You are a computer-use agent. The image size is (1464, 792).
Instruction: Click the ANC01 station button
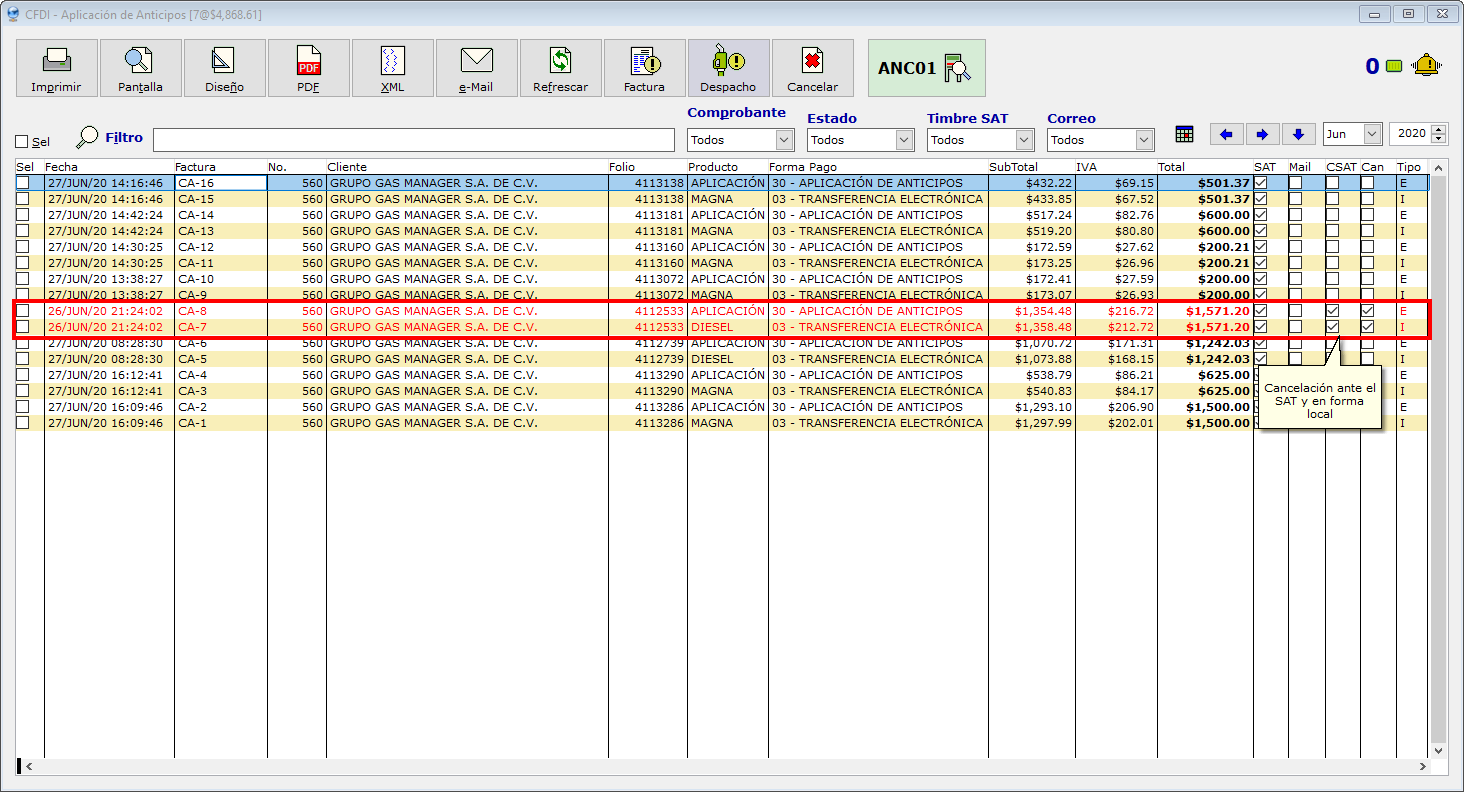tap(926, 68)
